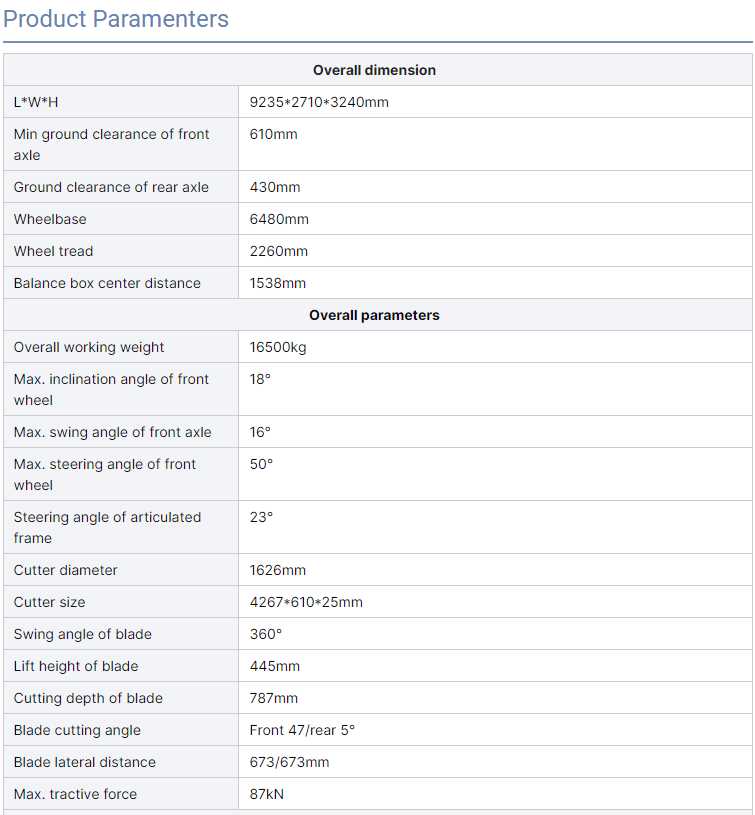Screen dimensions: 755x815
Task: Click Max. steering angle of front wheel label
Action: pos(105,474)
